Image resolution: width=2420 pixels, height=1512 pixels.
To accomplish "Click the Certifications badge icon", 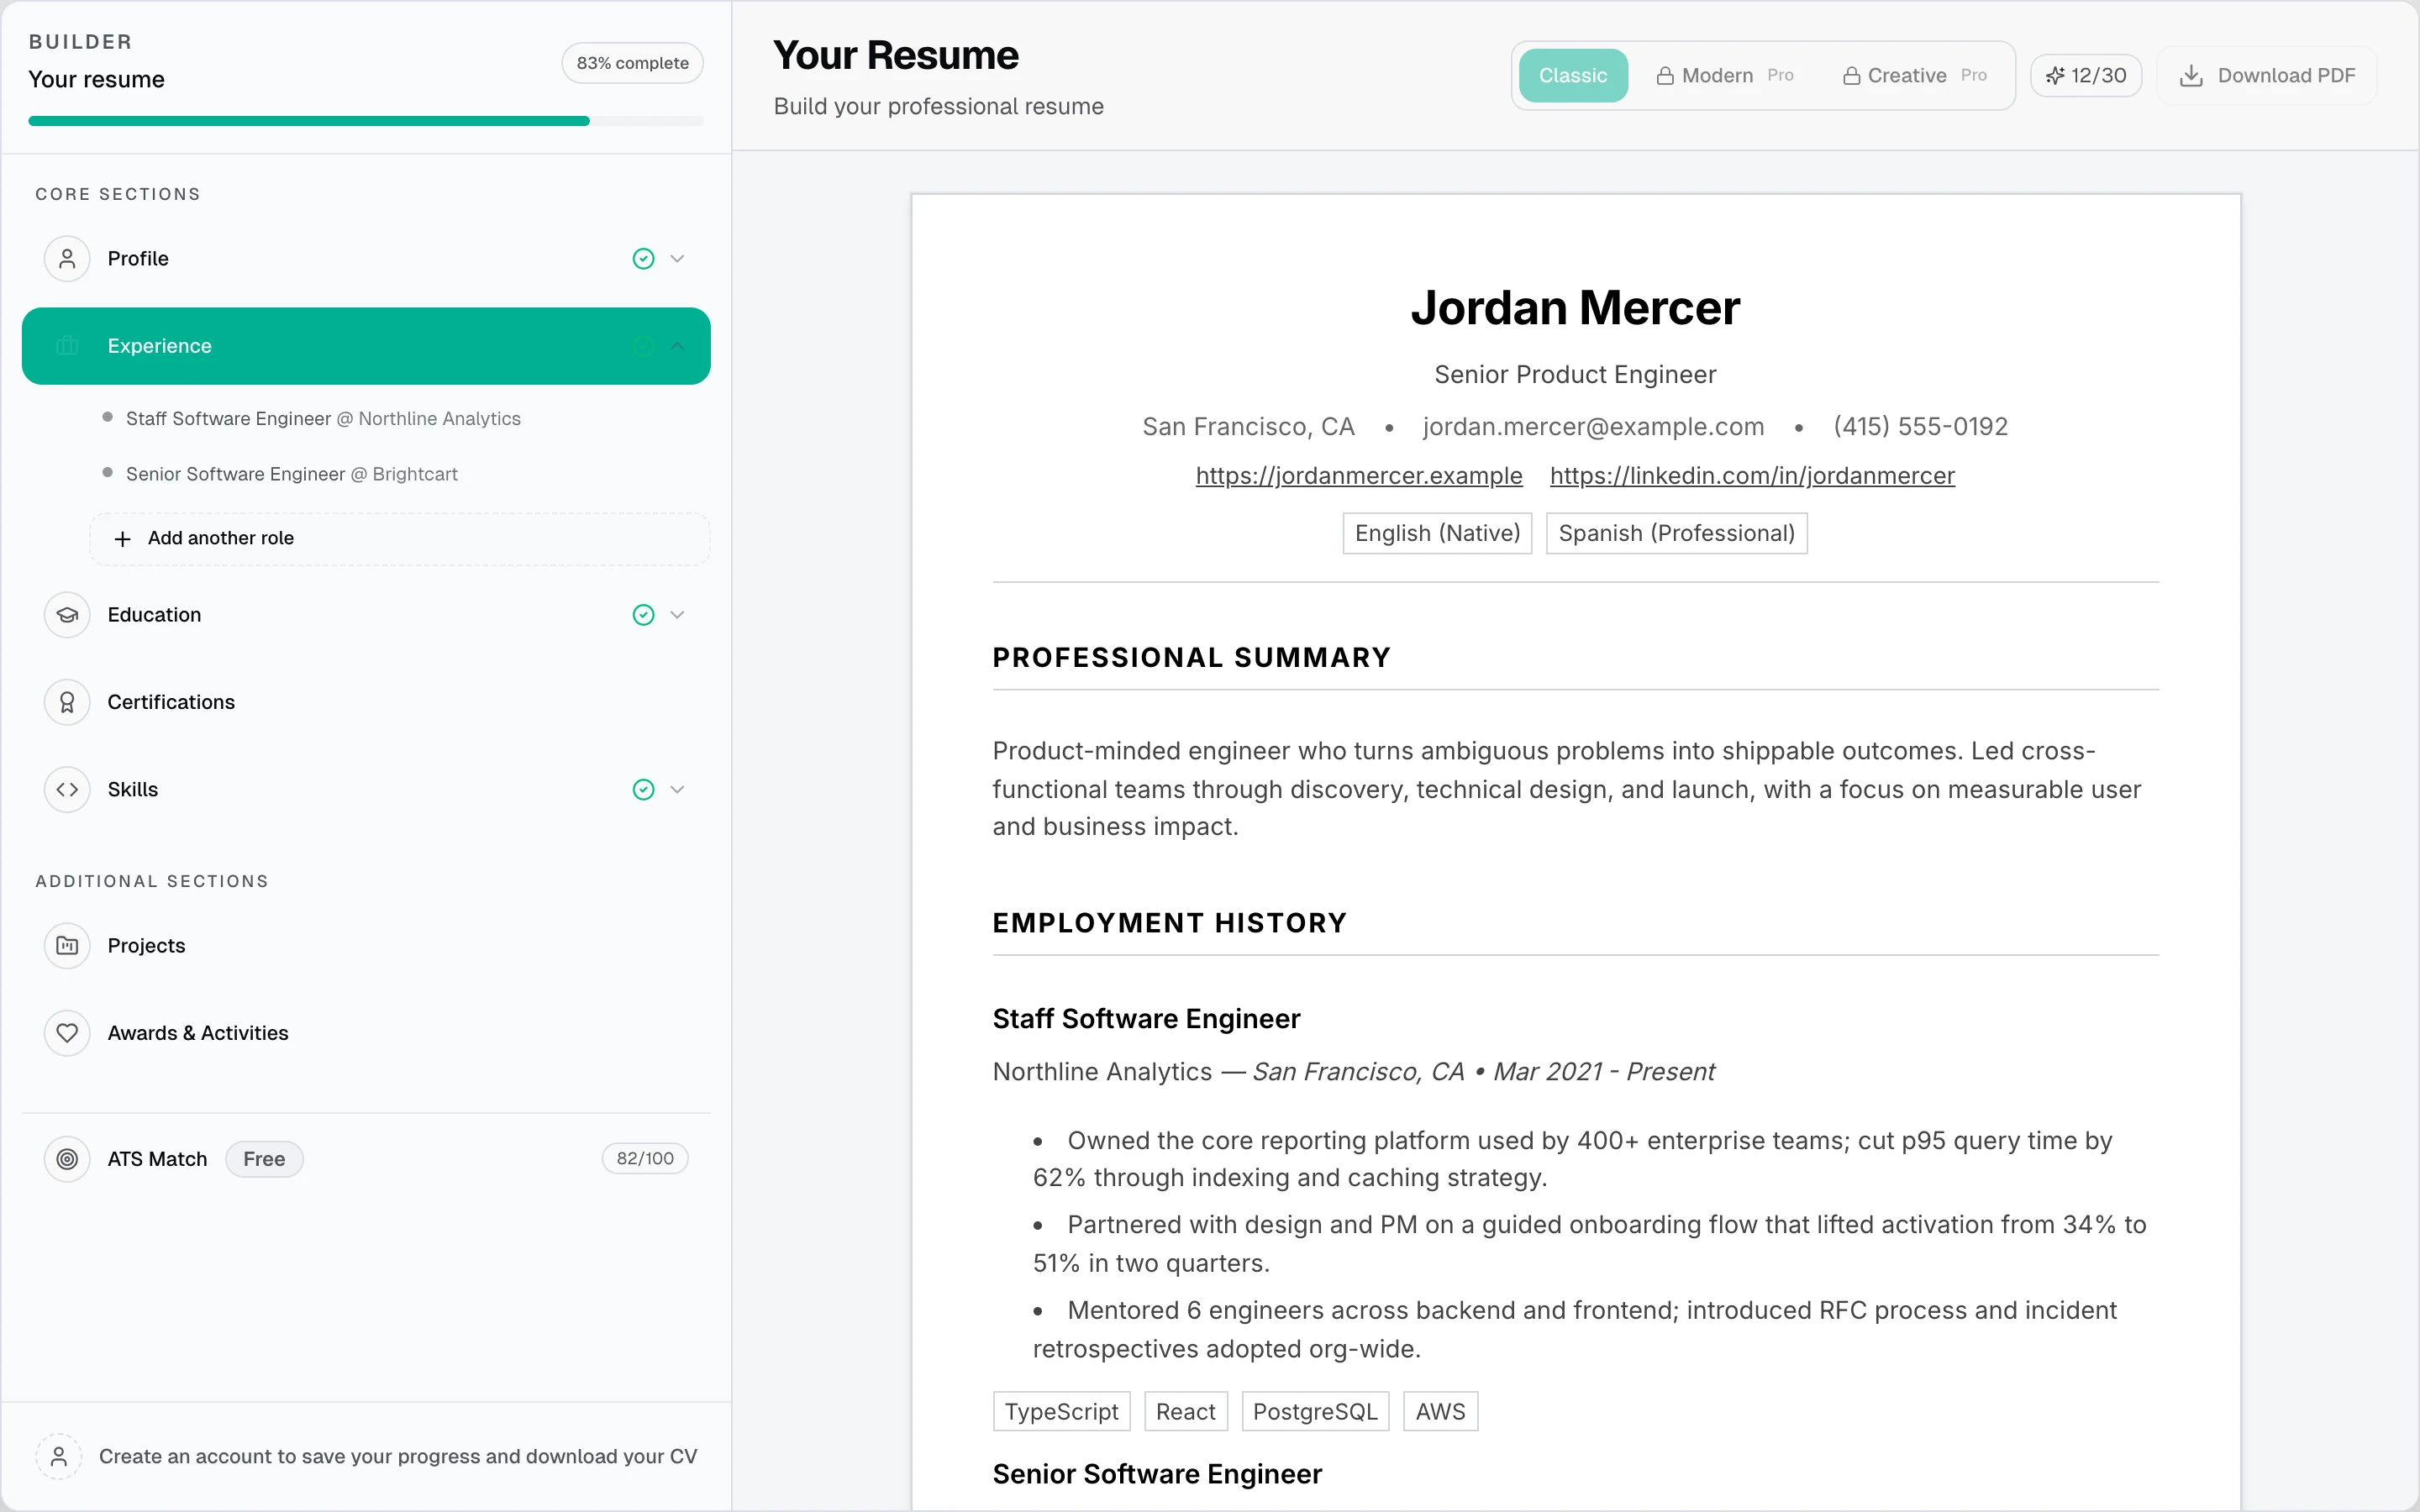I will tap(66, 702).
